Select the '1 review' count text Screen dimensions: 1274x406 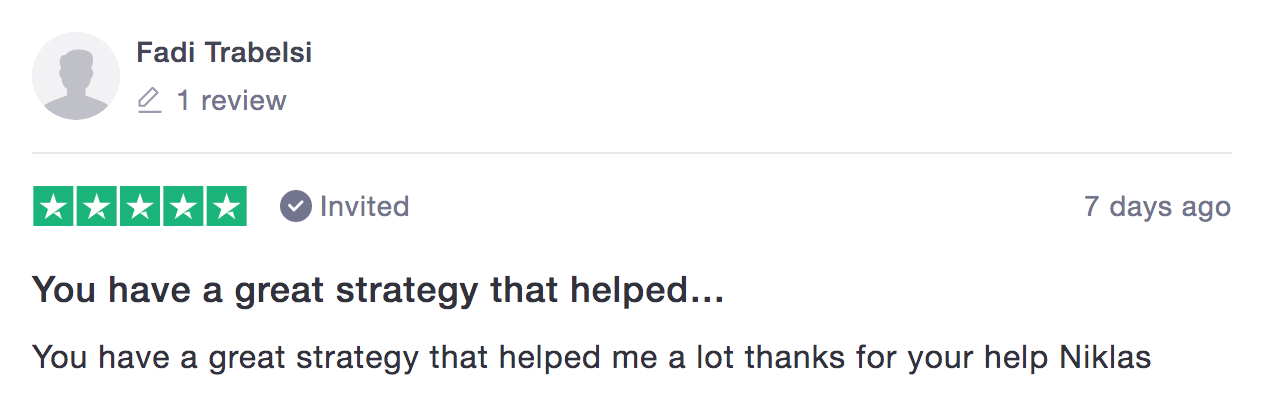tap(231, 100)
